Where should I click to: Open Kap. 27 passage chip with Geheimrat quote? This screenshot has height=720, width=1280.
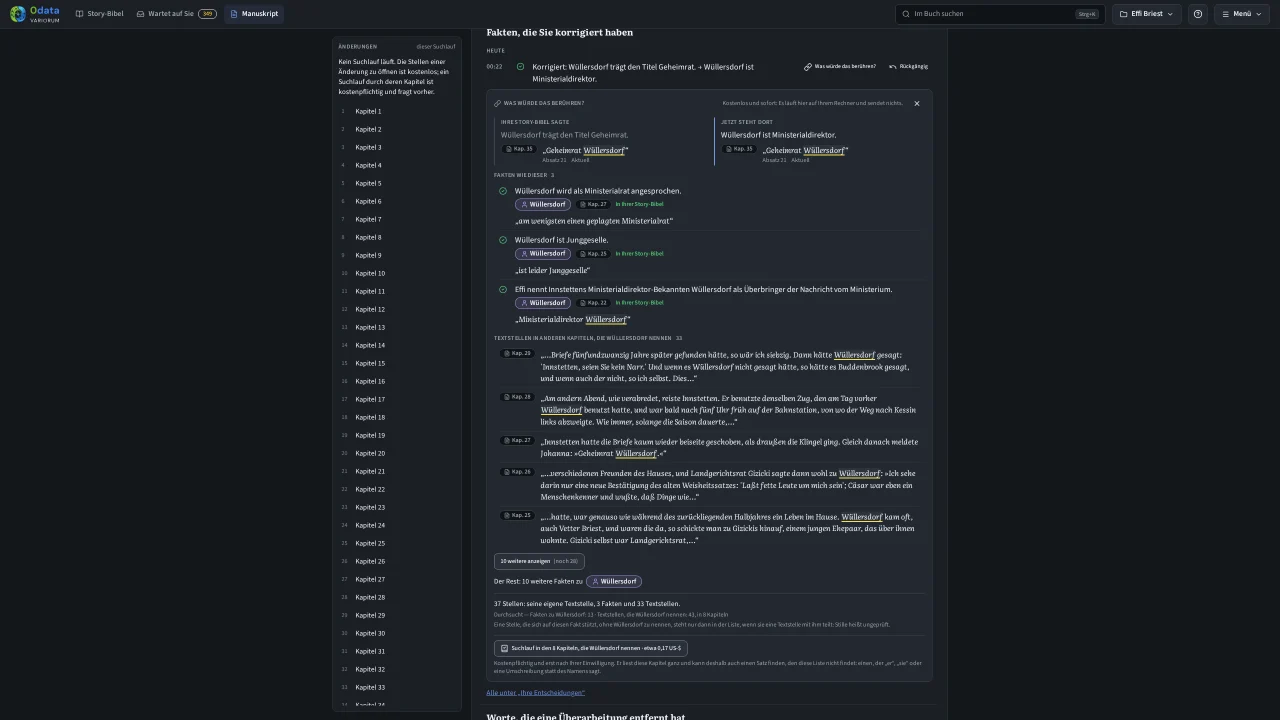point(518,440)
